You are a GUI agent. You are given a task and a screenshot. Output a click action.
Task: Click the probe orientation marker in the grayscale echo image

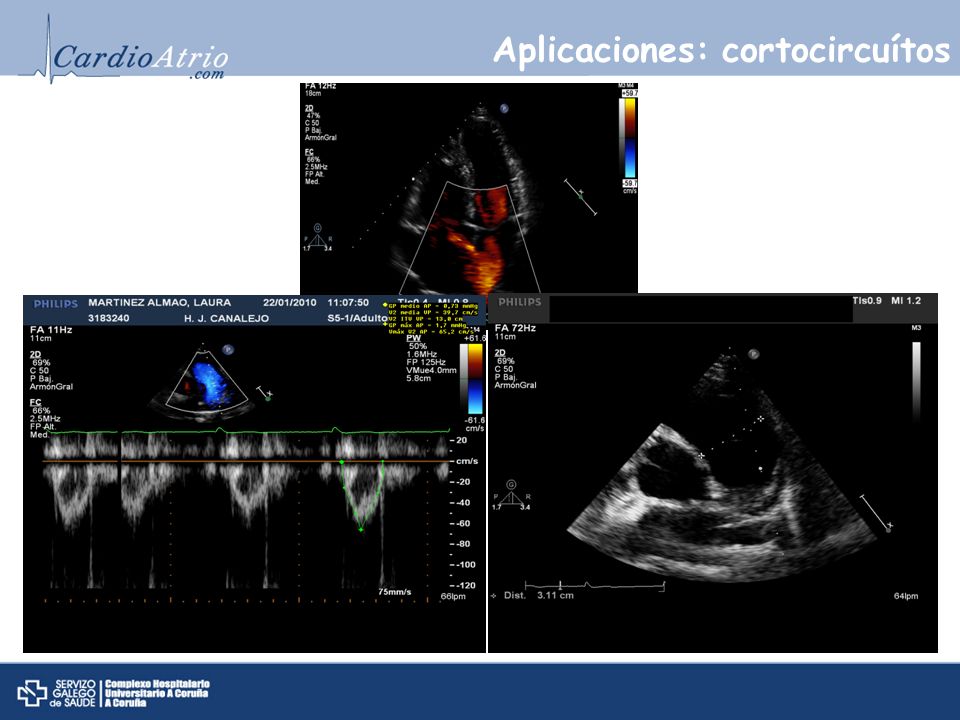[x=754, y=353]
